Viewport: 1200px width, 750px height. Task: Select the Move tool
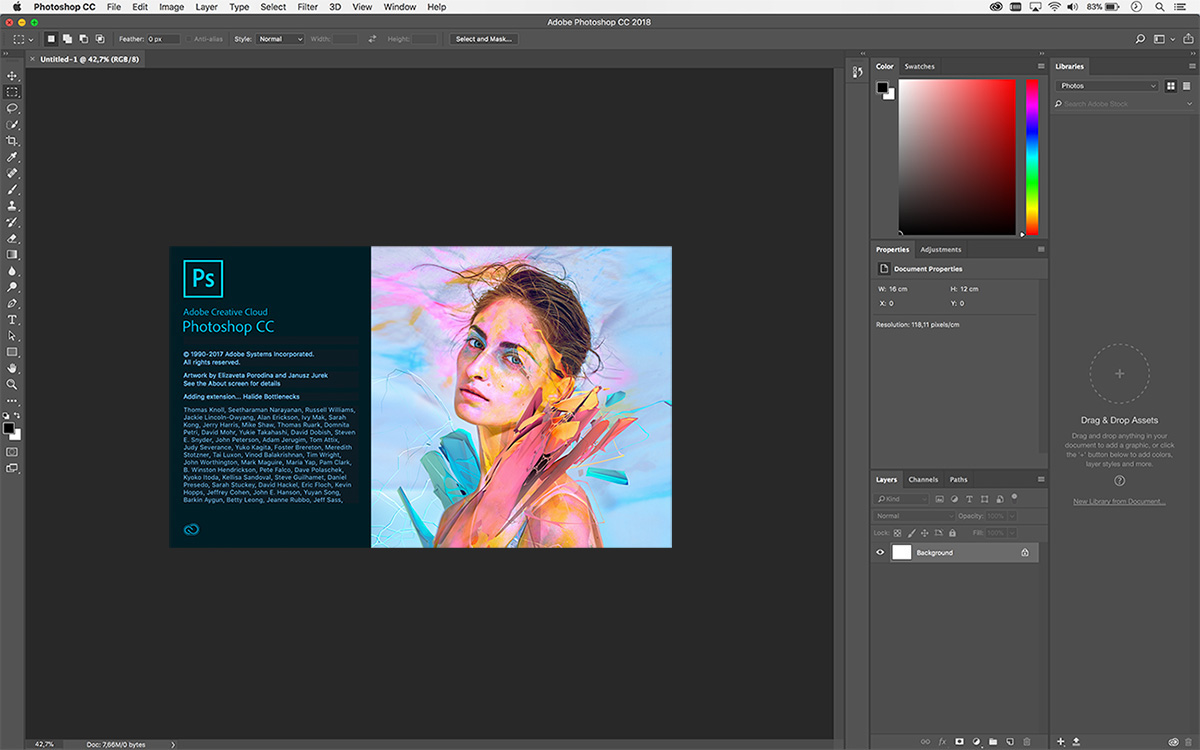coord(12,74)
